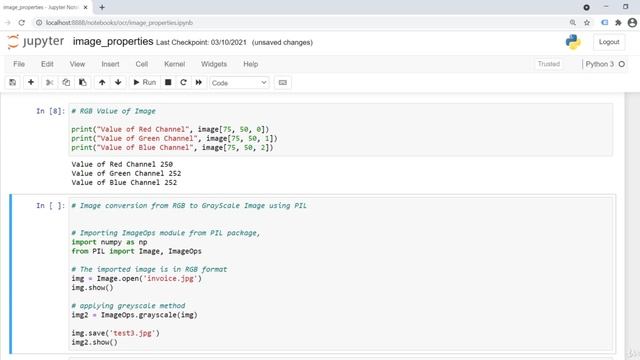Insert cell below with plus icon

click(x=31, y=82)
